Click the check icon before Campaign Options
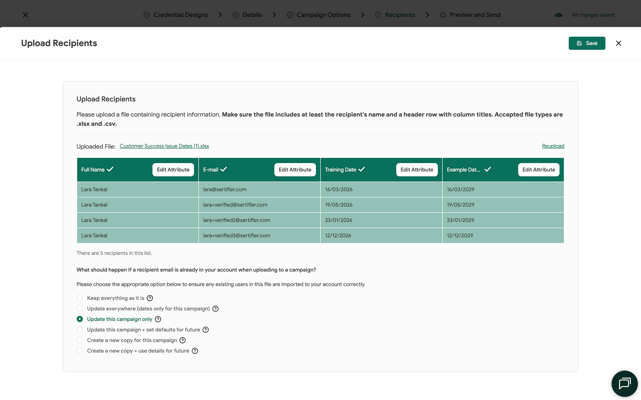 click(x=289, y=15)
